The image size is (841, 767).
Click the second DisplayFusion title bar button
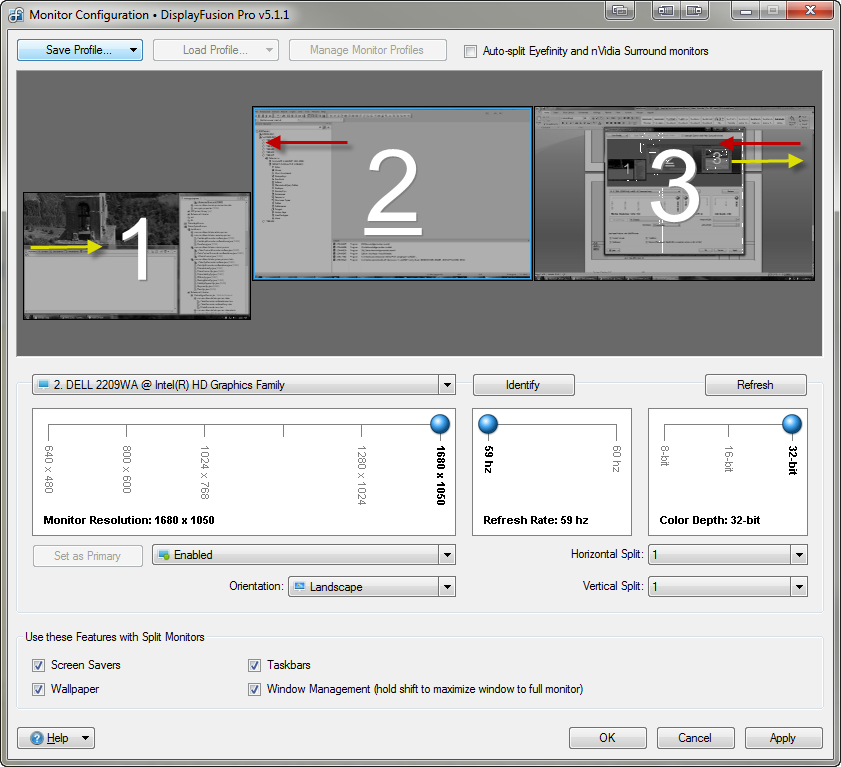coord(667,11)
